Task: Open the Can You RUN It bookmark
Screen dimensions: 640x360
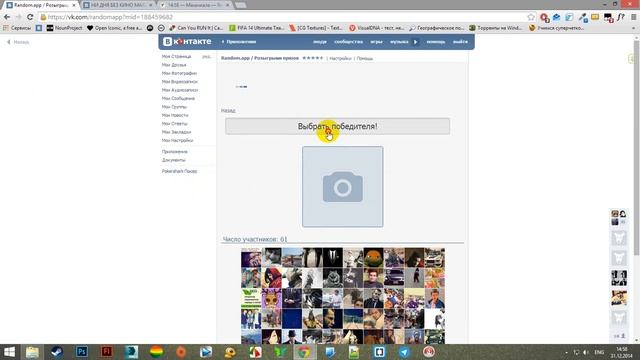Action: (196, 28)
